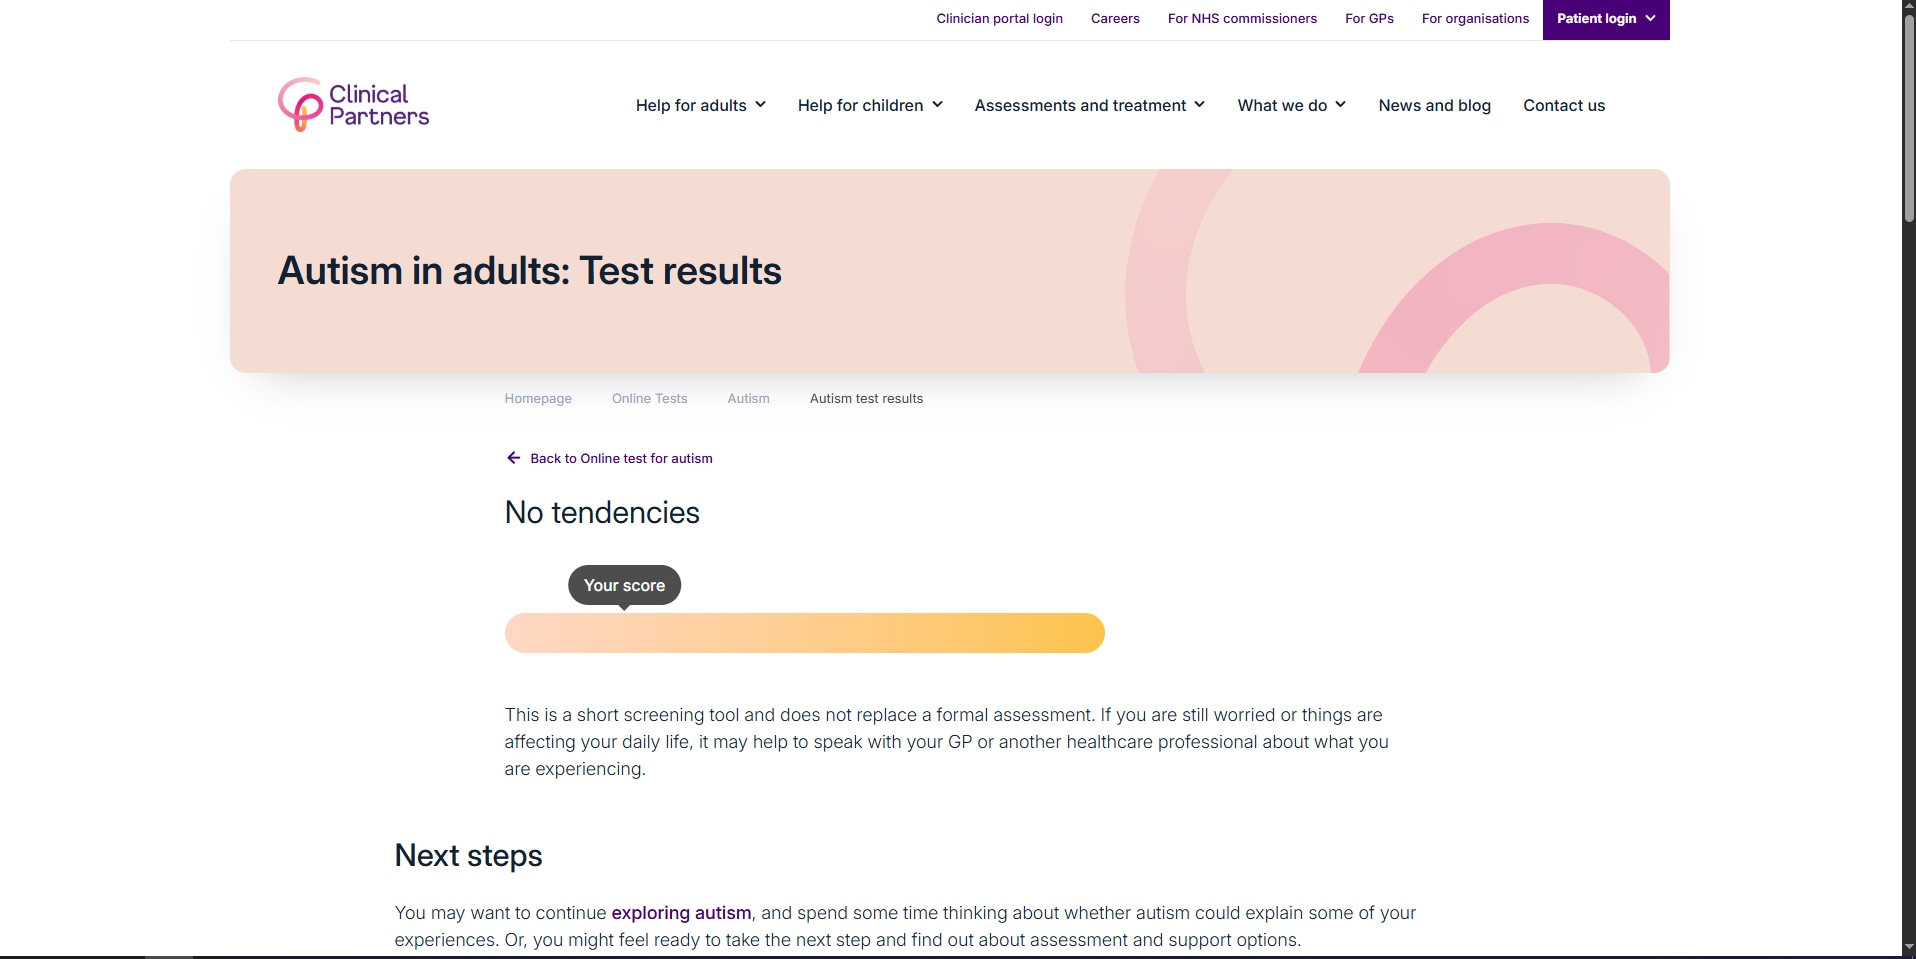This screenshot has height=959, width=1916.
Task: Open Clinician portal login link
Action: [x=999, y=19]
